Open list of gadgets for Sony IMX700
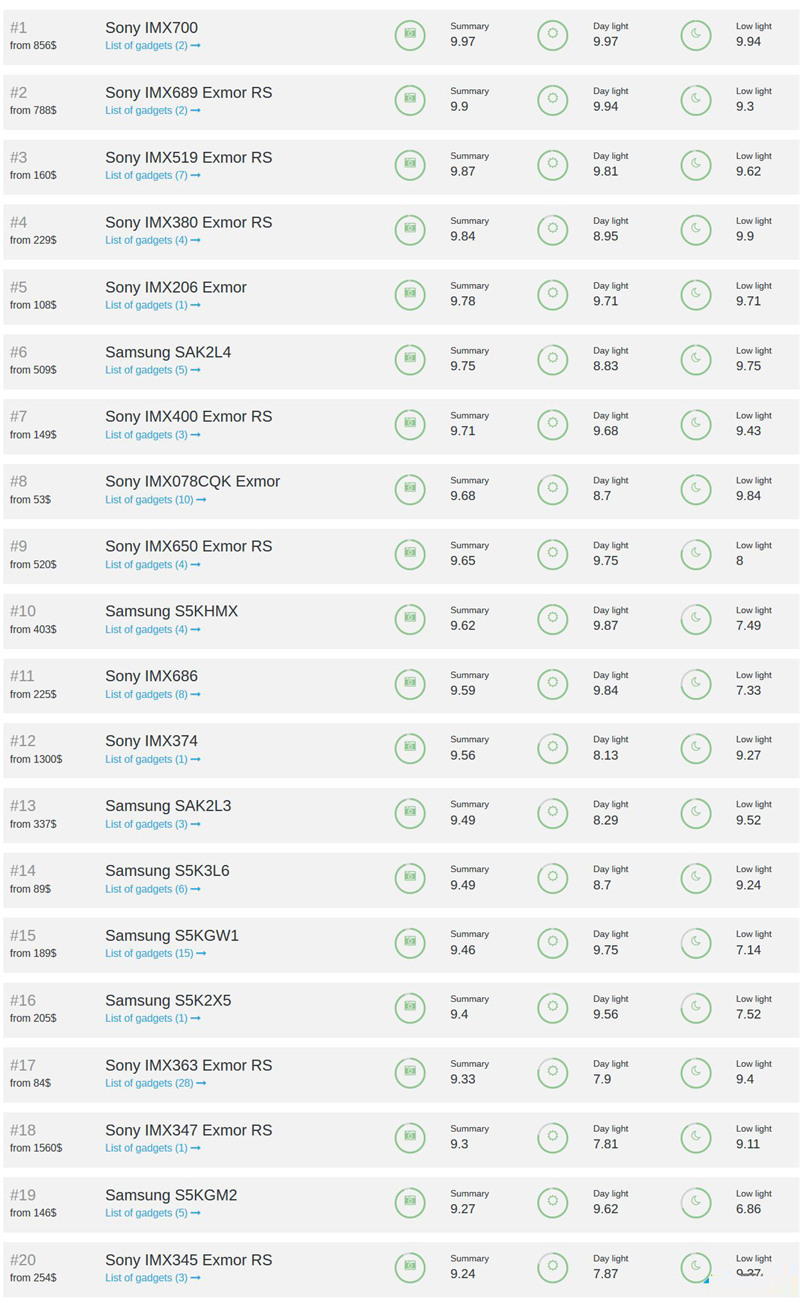Screen dimensions: 800x1303 (x=152, y=46)
